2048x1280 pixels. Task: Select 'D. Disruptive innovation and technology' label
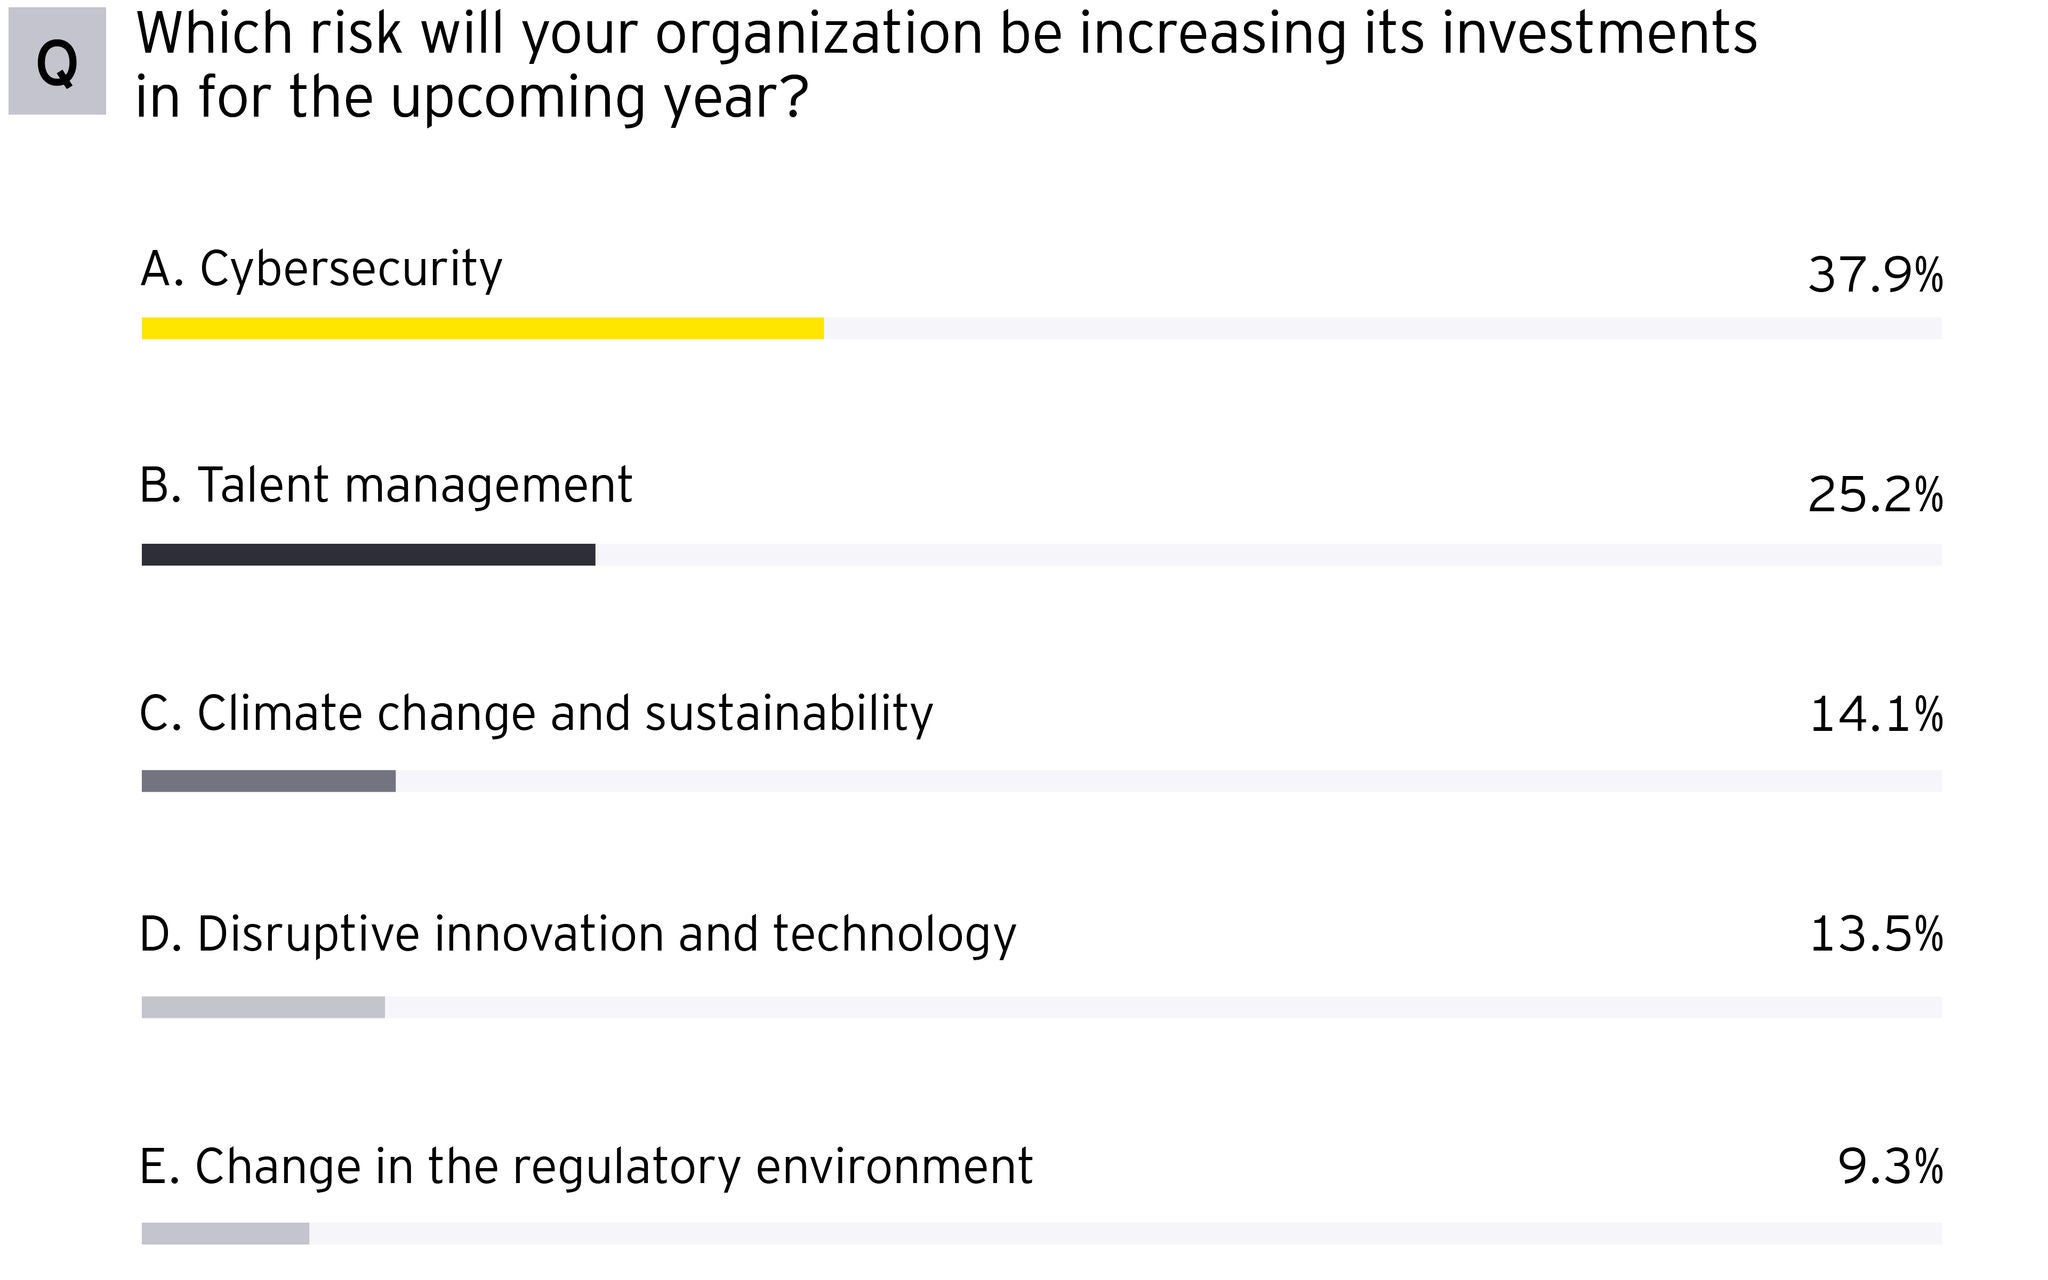(577, 935)
